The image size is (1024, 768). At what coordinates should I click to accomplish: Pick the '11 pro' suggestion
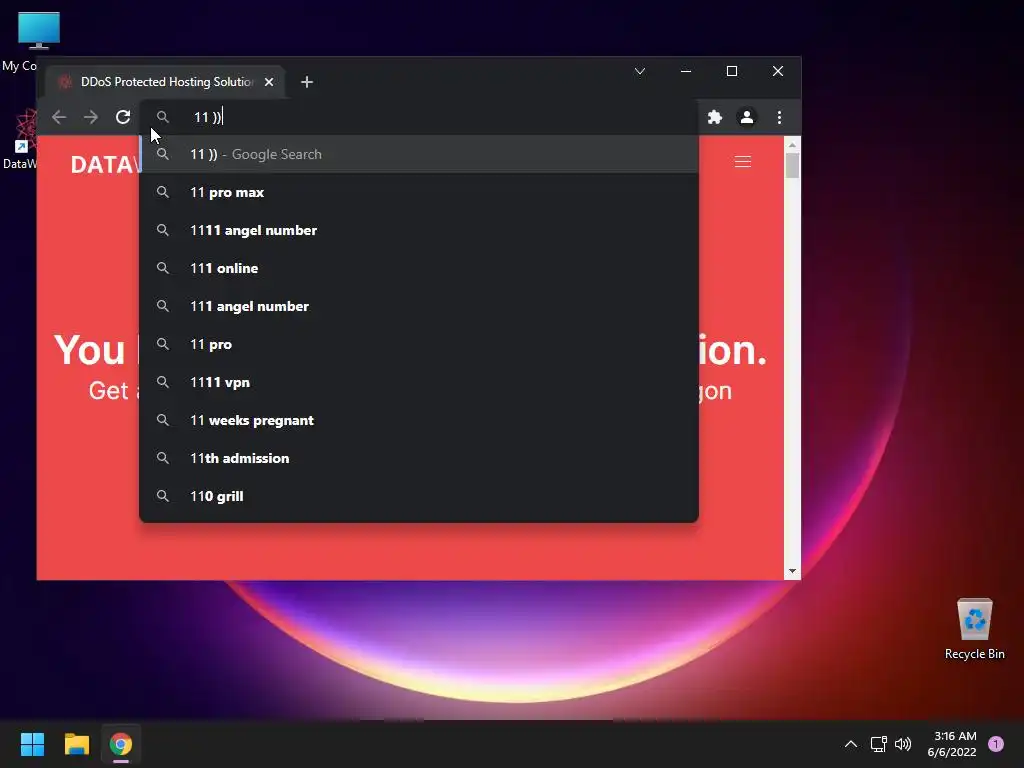[419, 344]
